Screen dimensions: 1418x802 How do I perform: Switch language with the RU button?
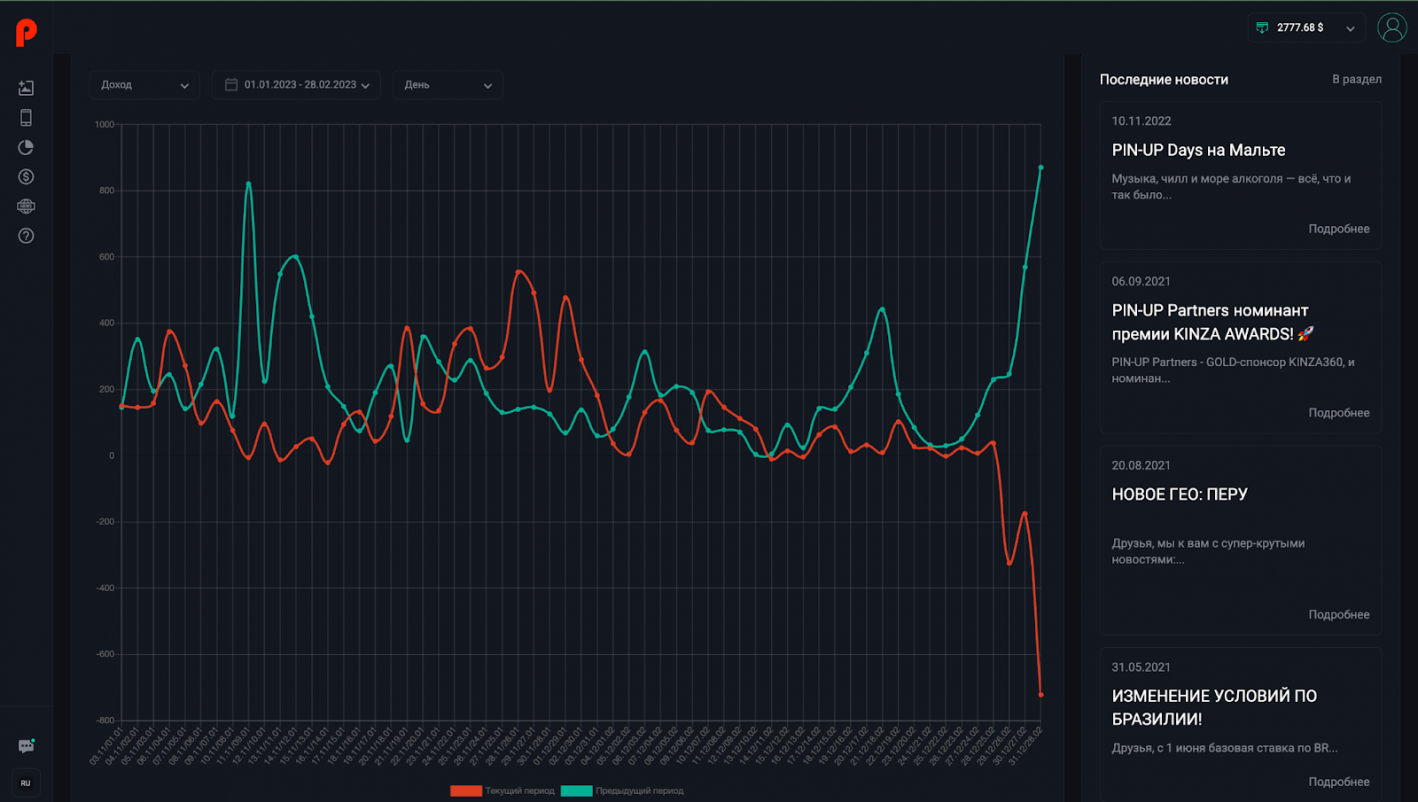click(26, 784)
